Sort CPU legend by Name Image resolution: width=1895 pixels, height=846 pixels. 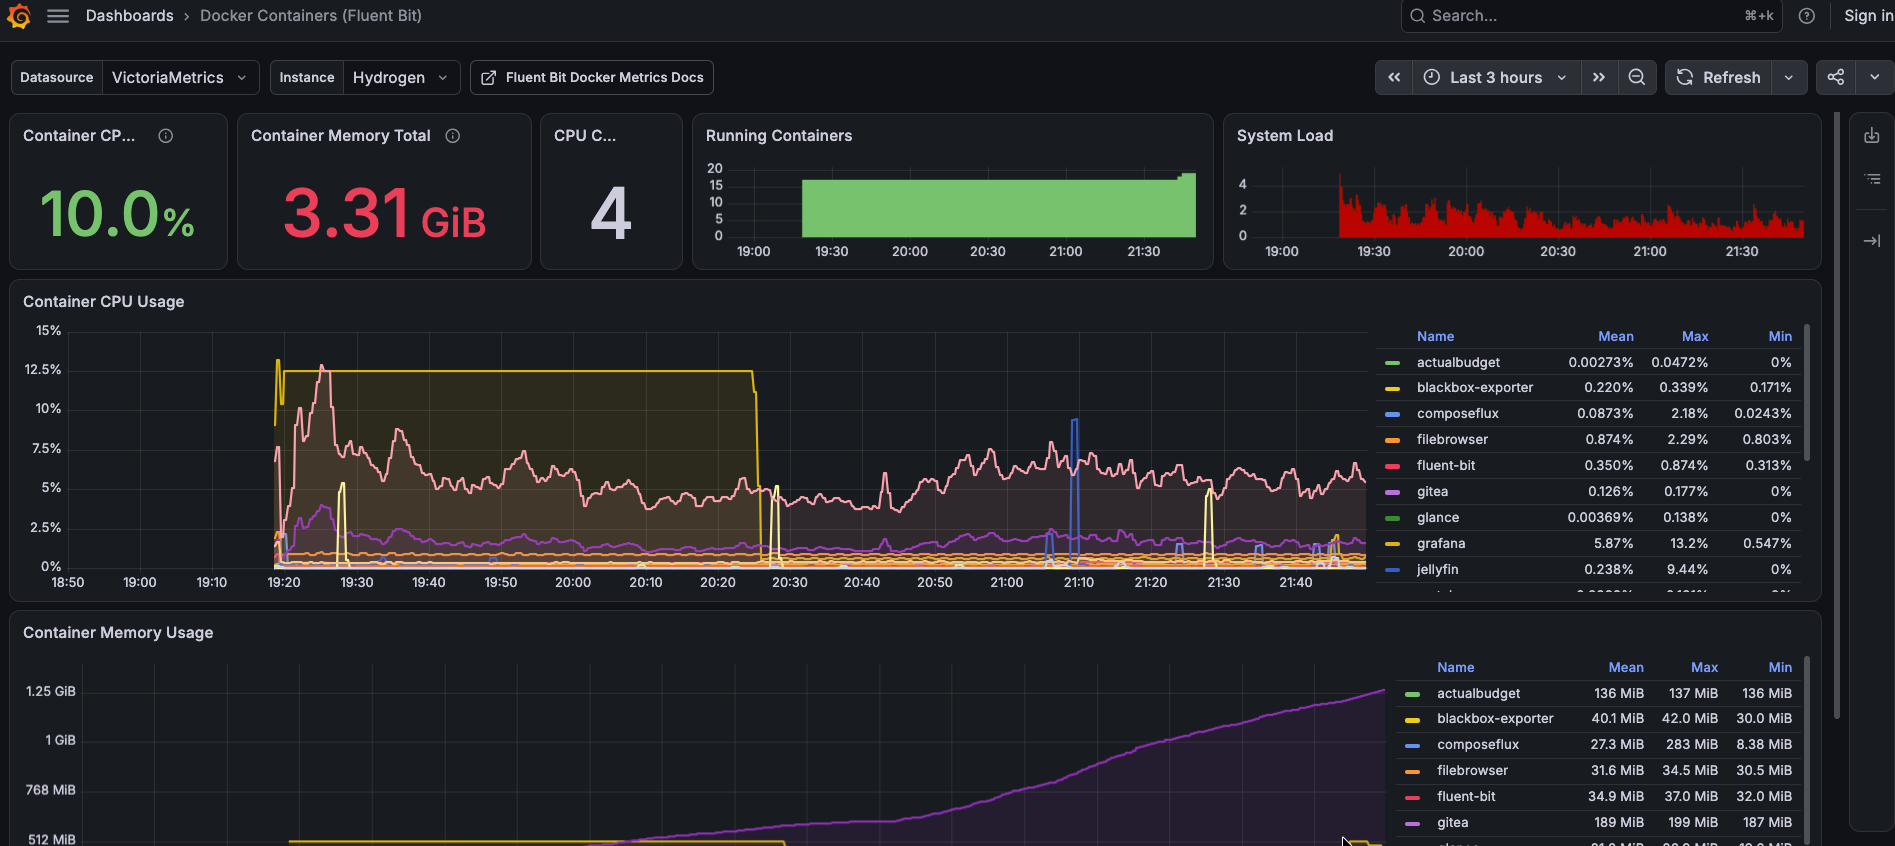[1435, 337]
